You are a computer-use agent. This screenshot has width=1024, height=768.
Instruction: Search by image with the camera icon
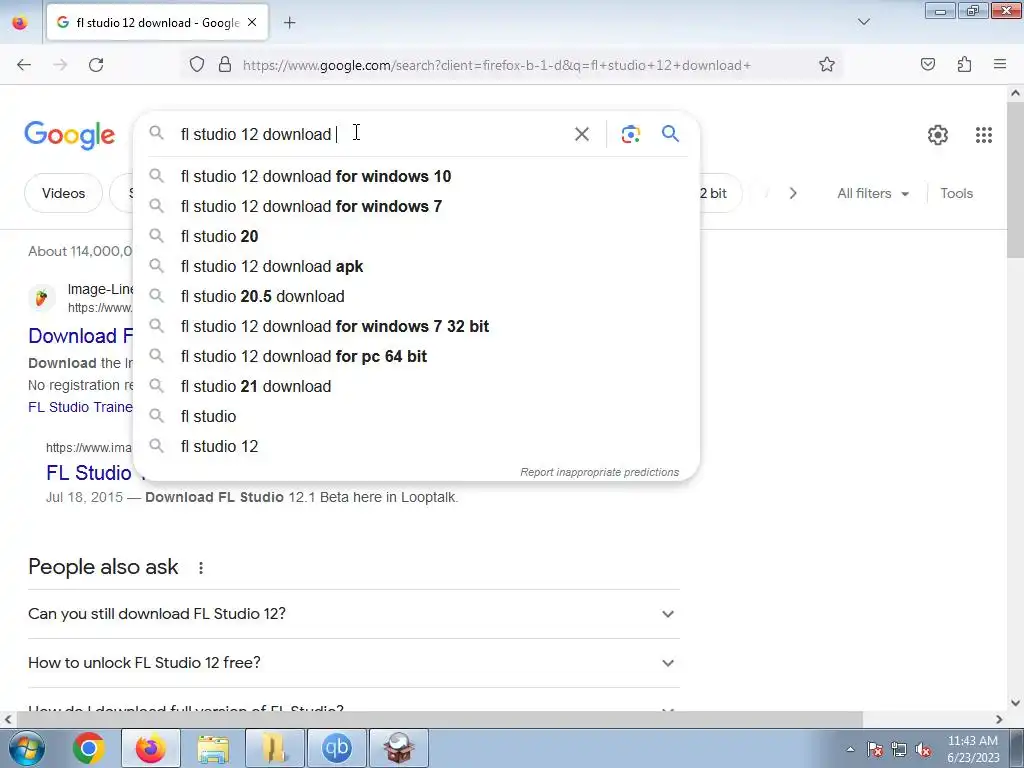[630, 134]
